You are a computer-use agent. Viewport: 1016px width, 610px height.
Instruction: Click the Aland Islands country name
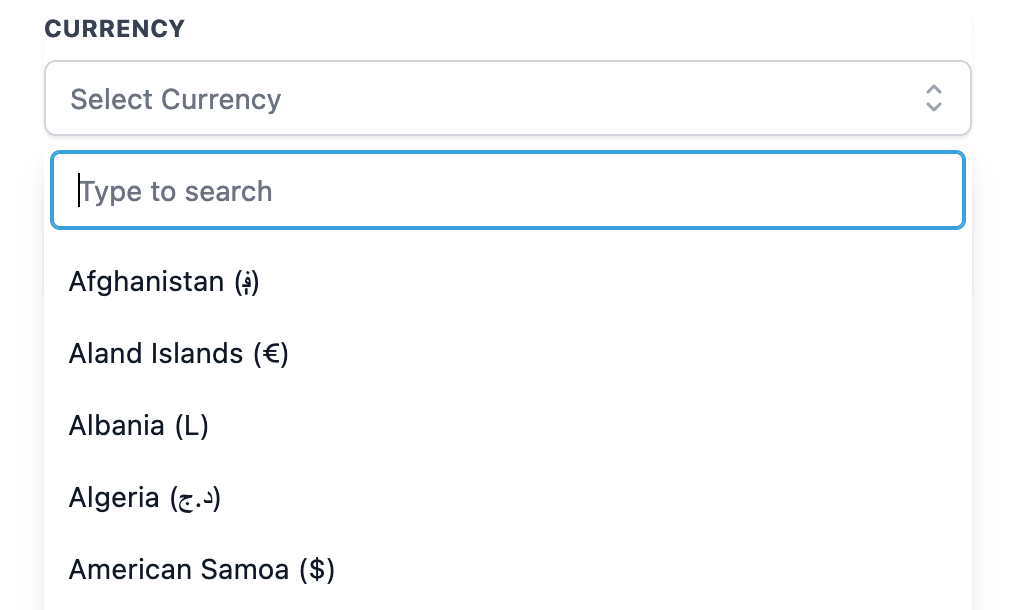tap(156, 354)
